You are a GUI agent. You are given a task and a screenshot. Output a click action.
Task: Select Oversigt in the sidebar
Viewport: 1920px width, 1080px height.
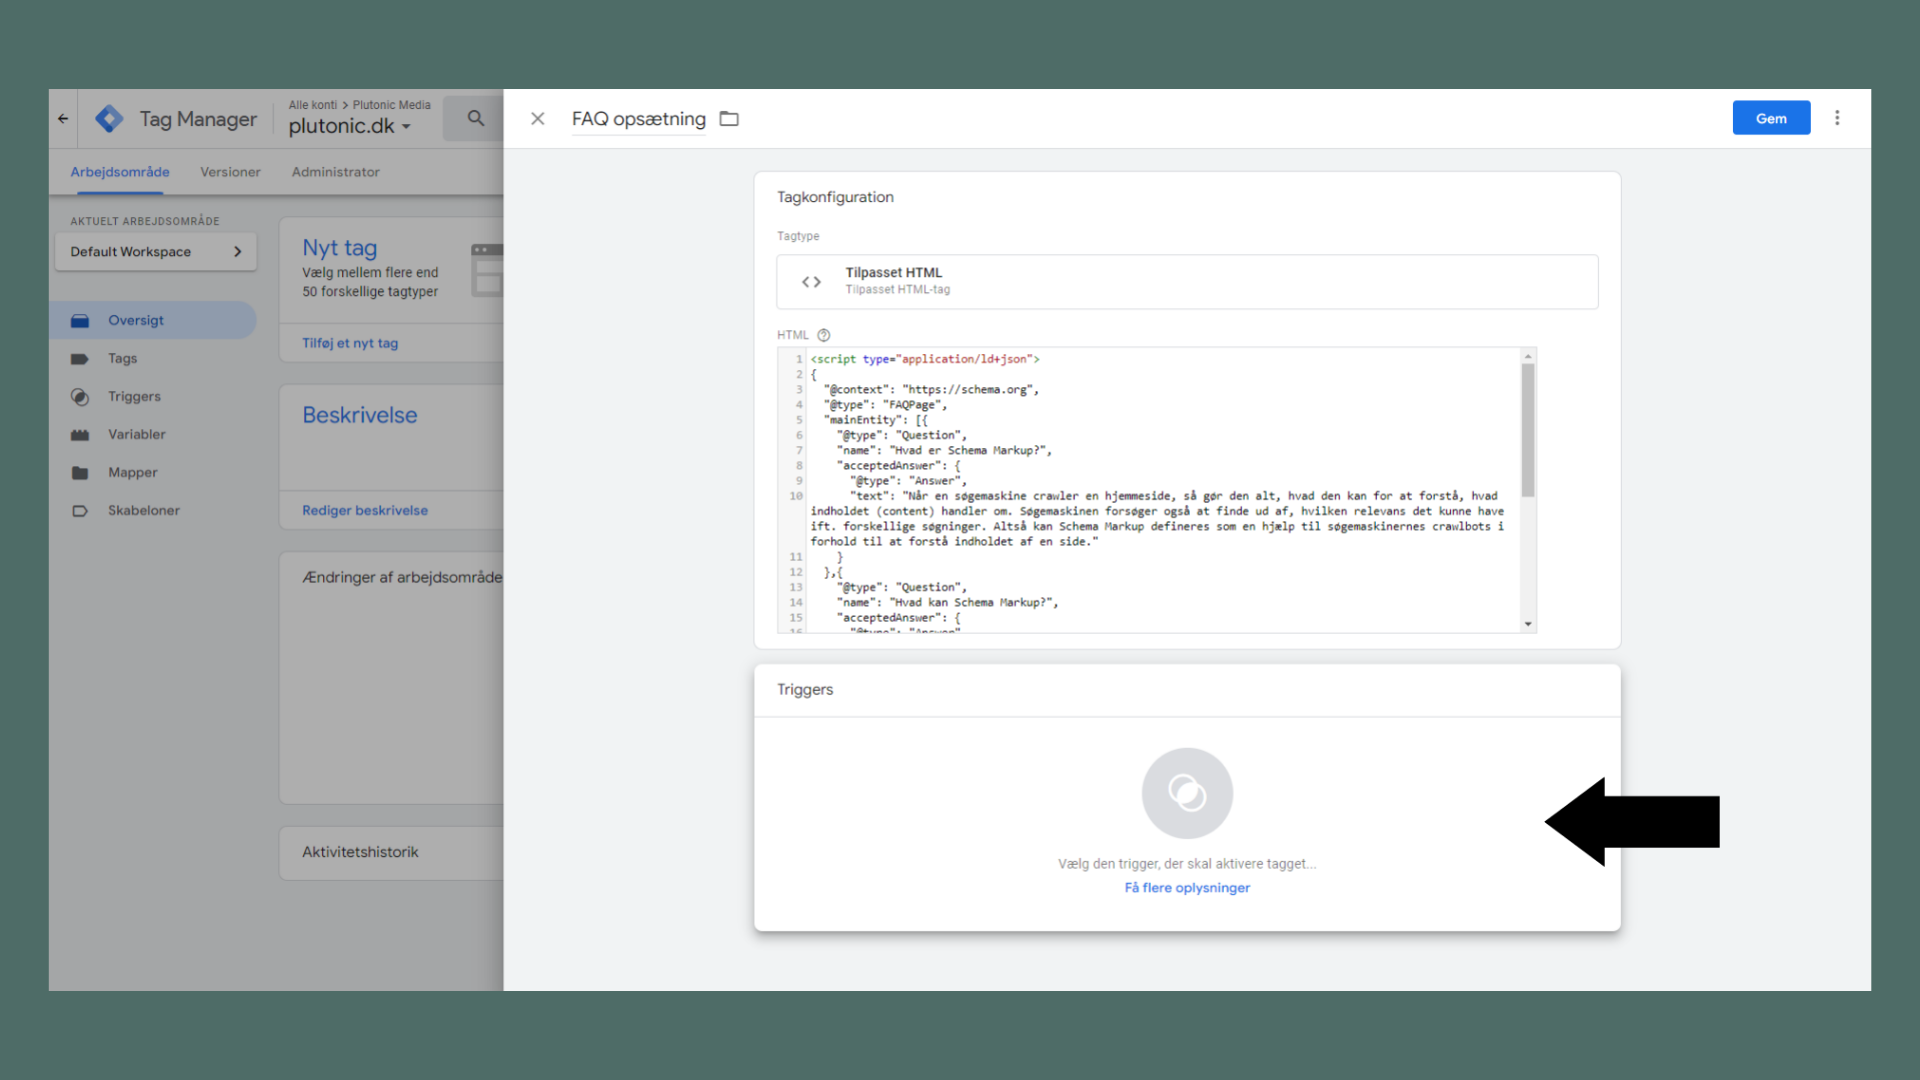pos(155,321)
